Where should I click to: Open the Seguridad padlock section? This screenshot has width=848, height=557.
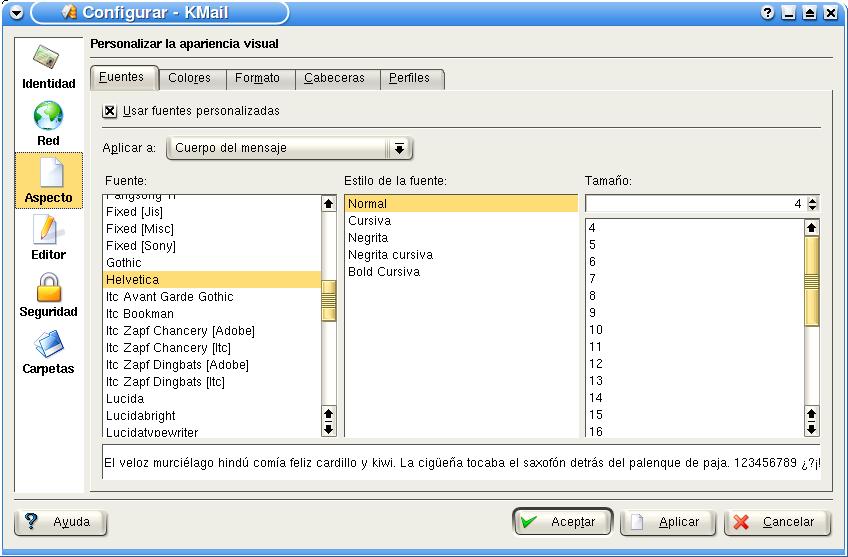[x=48, y=294]
